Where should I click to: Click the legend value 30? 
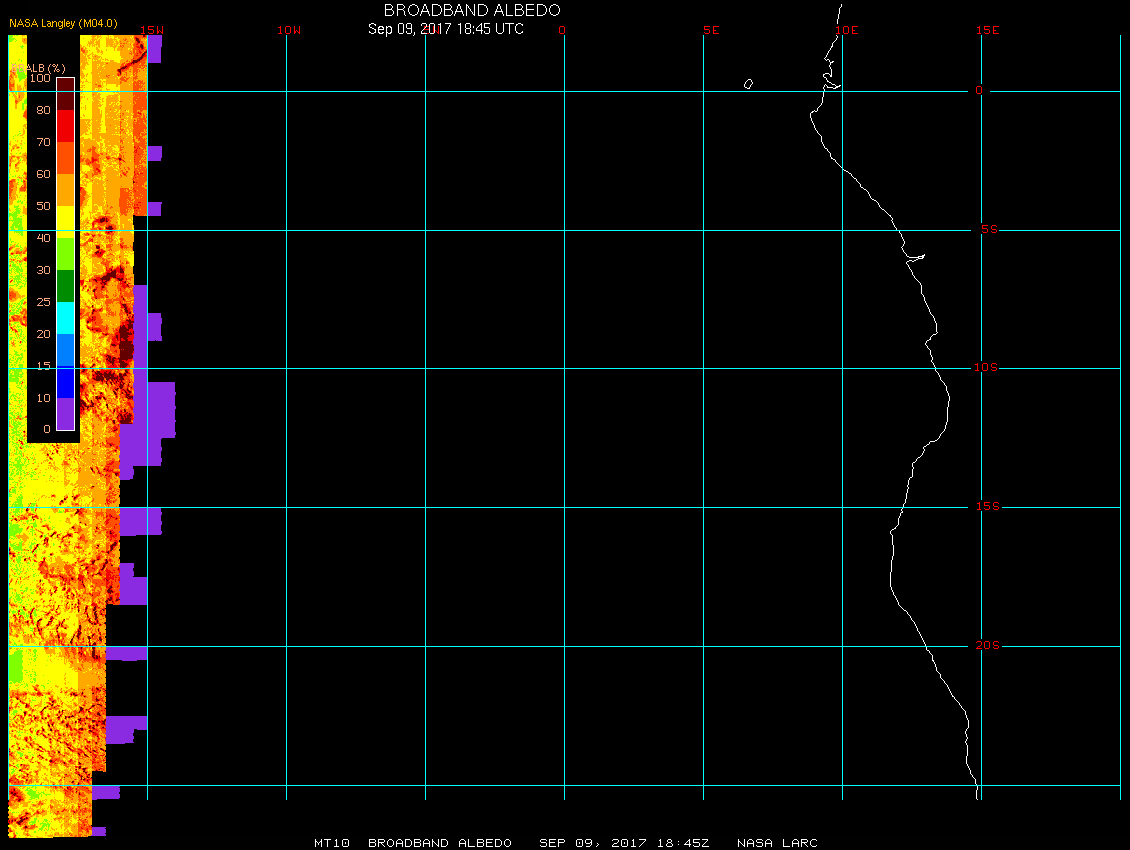[x=43, y=270]
